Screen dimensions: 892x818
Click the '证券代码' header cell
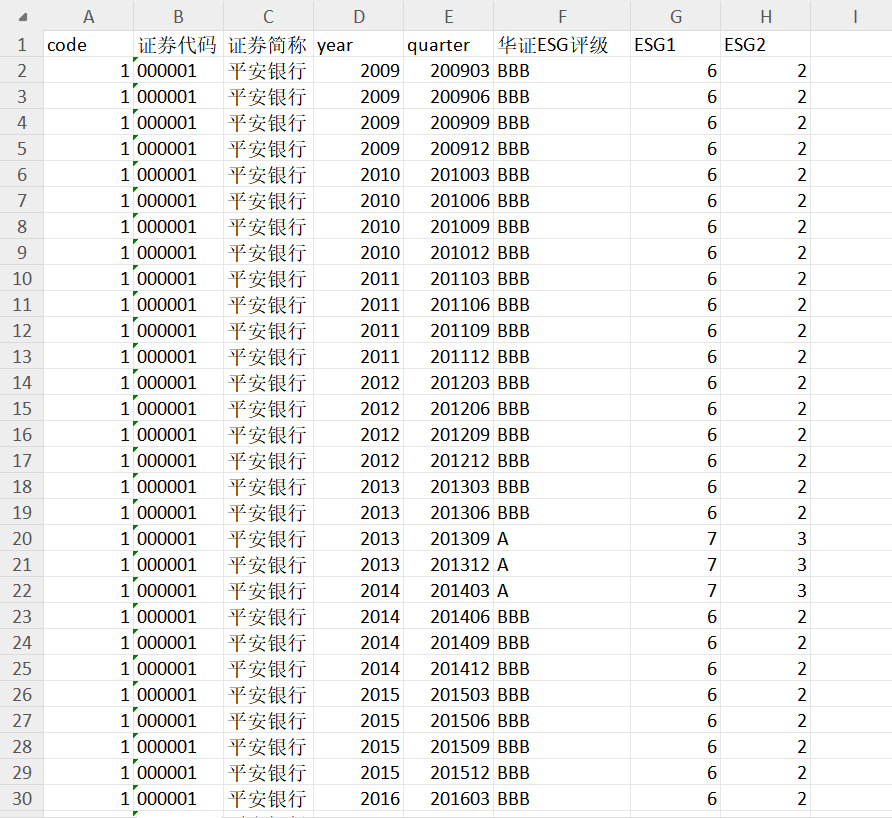tap(178, 44)
